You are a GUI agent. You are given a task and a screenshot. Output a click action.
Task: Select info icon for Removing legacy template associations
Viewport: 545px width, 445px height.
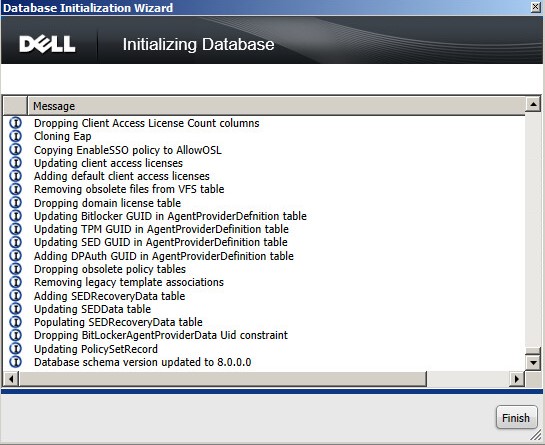(x=15, y=282)
